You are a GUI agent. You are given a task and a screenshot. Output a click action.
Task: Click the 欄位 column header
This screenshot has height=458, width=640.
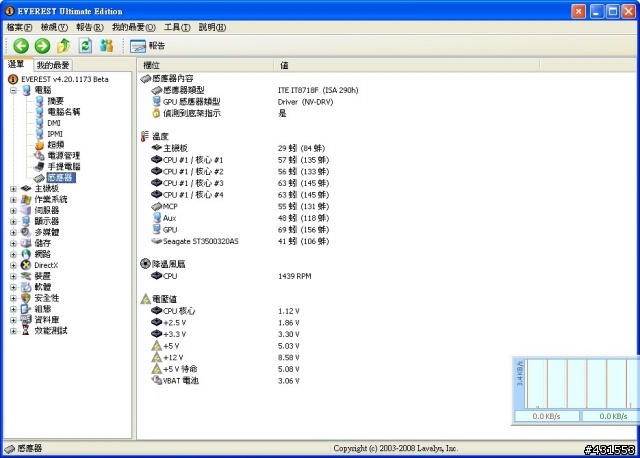click(x=205, y=65)
